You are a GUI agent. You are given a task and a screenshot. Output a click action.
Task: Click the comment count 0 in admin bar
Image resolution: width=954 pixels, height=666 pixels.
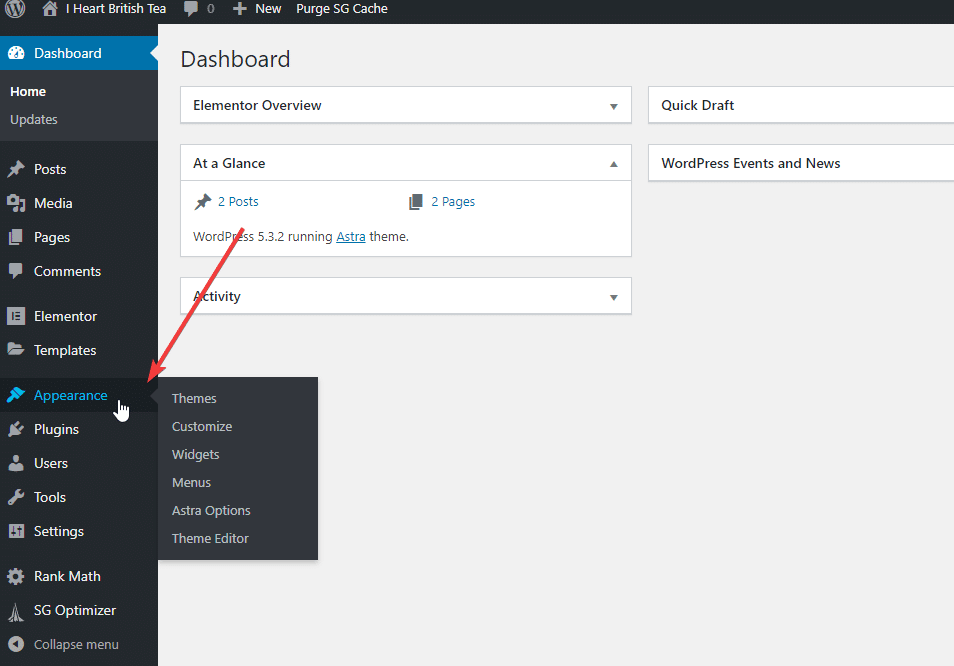click(x=211, y=9)
